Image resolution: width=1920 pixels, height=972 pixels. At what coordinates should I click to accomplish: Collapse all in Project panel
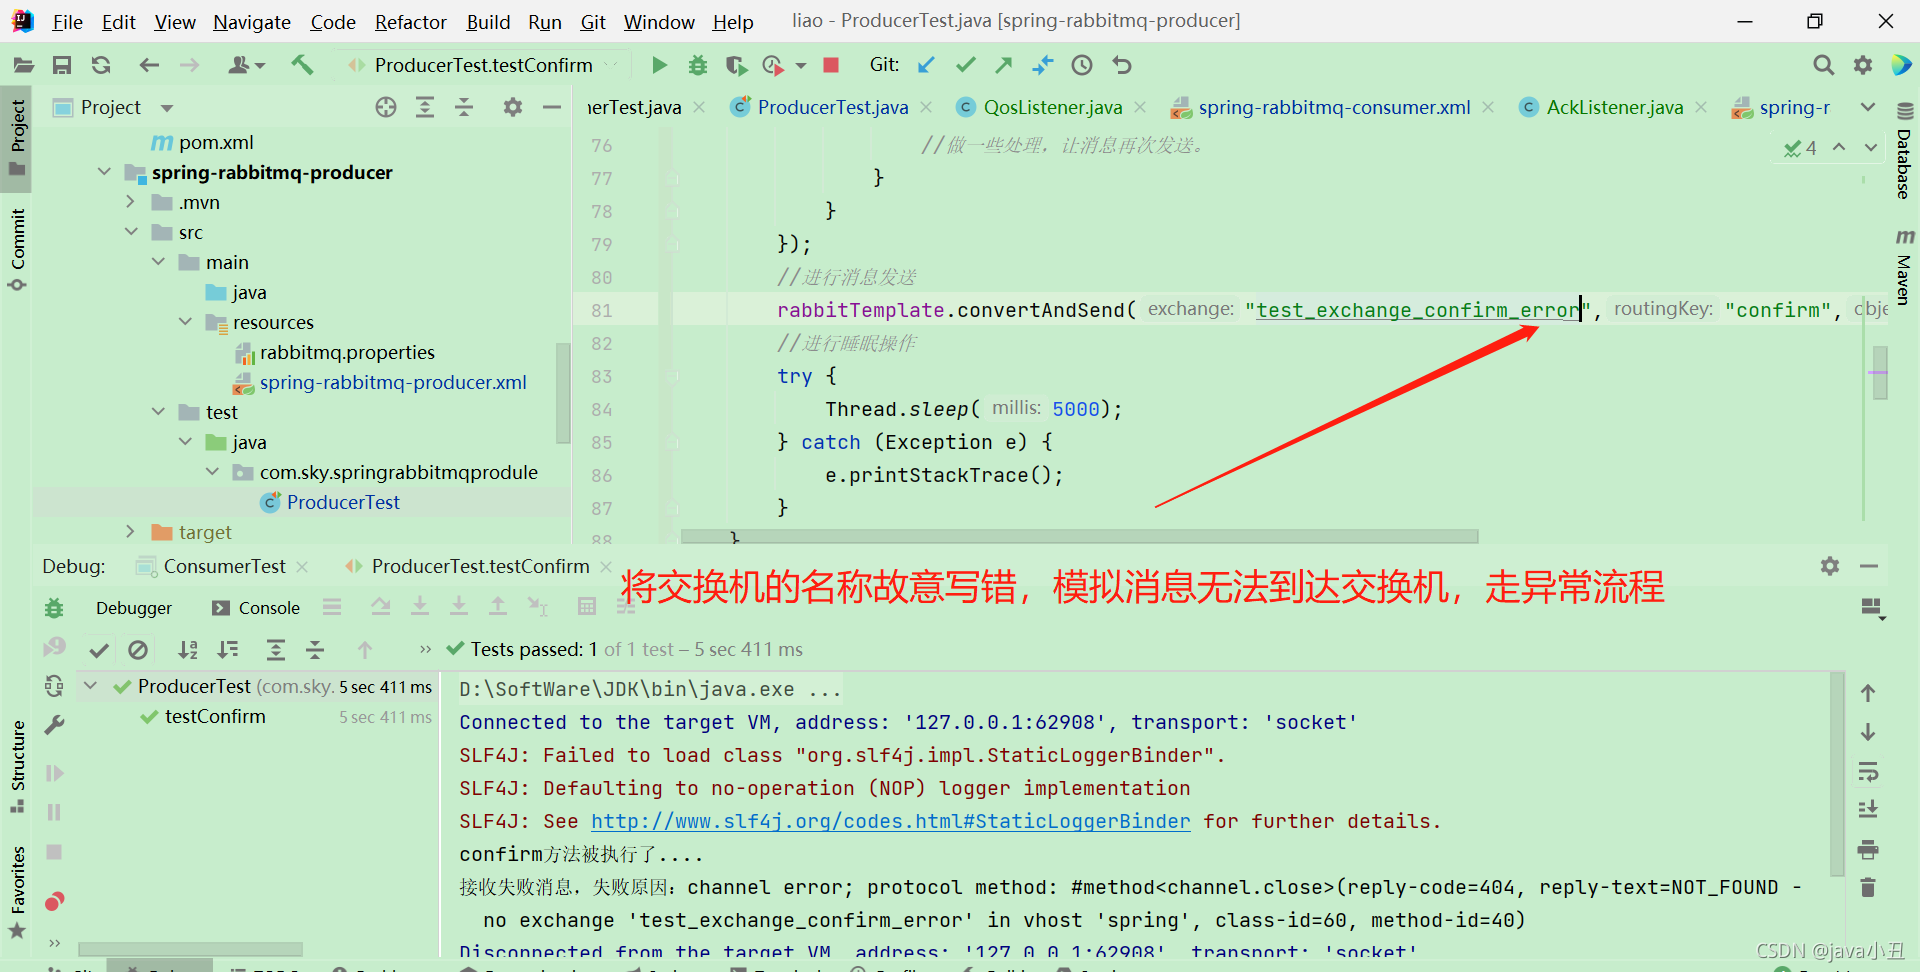tap(464, 107)
